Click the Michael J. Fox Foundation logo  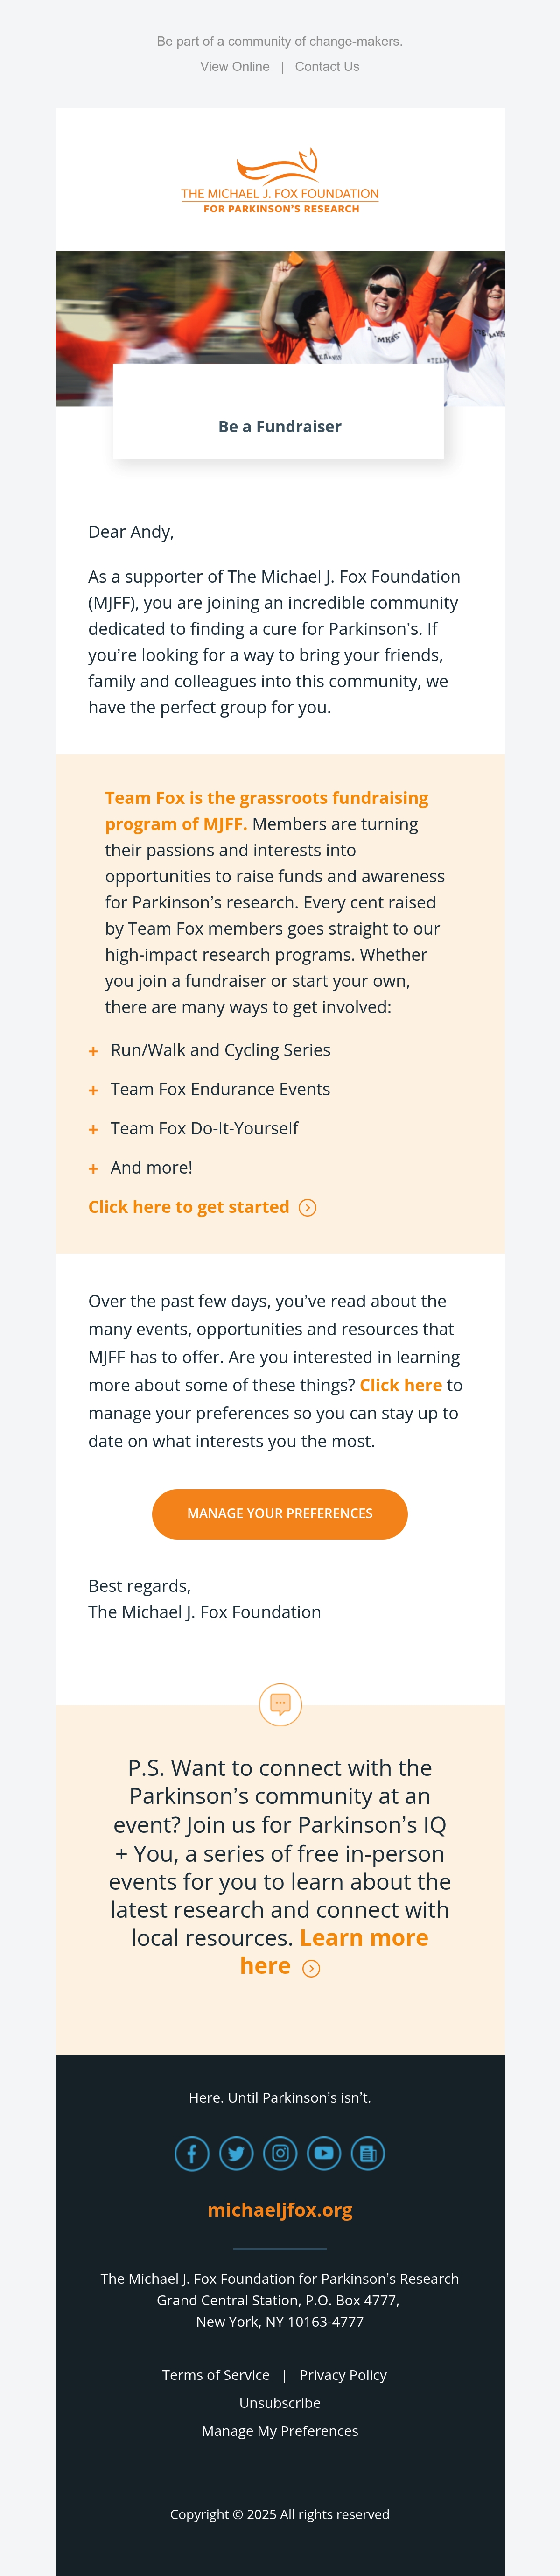point(280,181)
